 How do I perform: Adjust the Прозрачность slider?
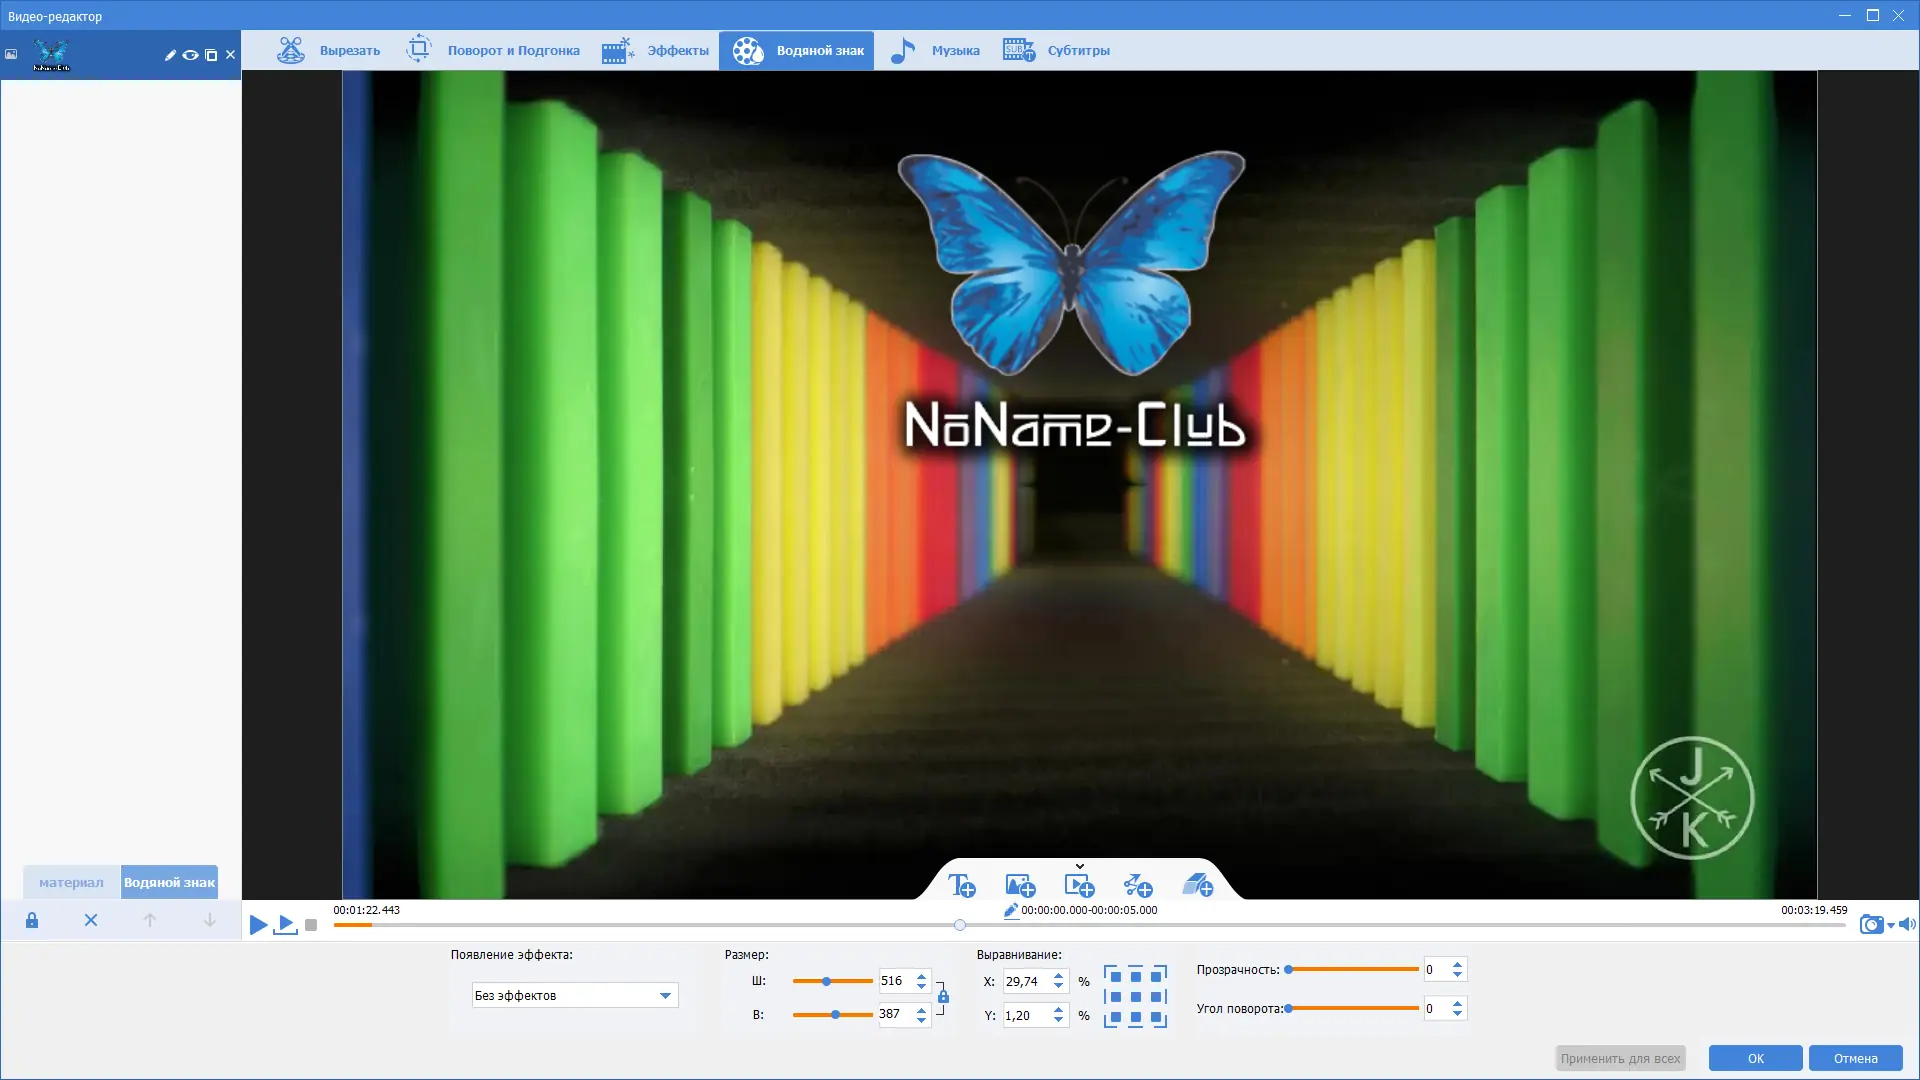coord(1289,969)
